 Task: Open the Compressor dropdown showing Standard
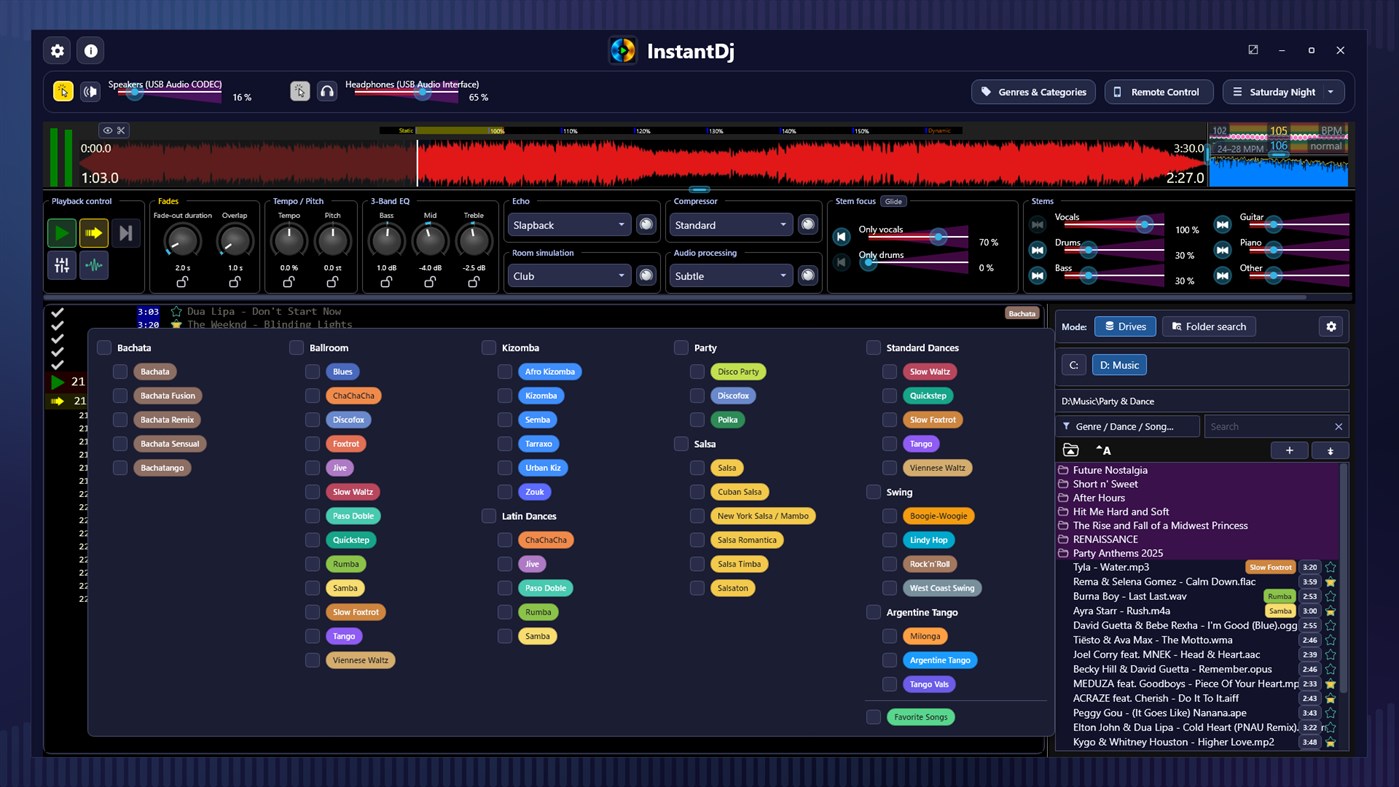(731, 225)
